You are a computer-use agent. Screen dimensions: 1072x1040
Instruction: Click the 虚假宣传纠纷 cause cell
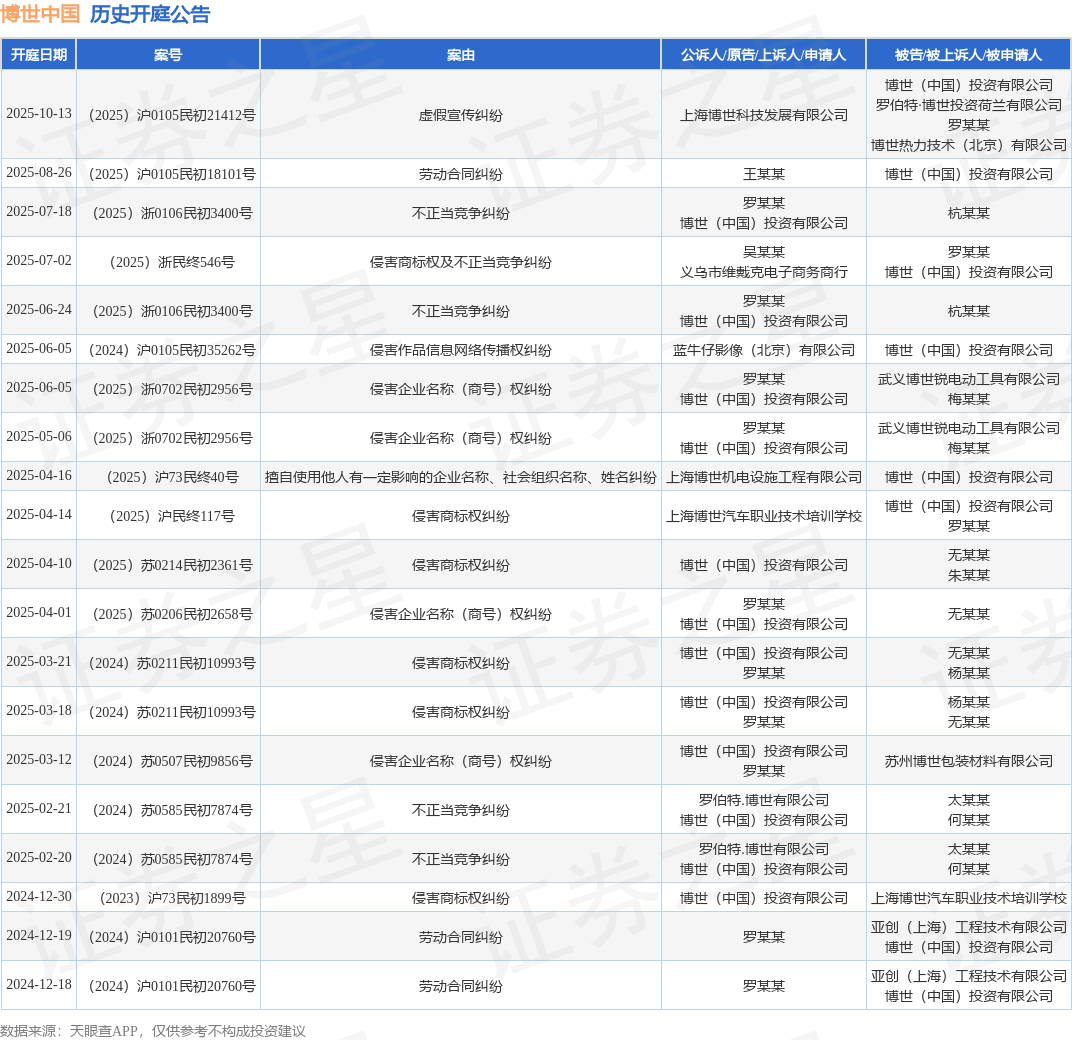pyautogui.click(x=461, y=115)
